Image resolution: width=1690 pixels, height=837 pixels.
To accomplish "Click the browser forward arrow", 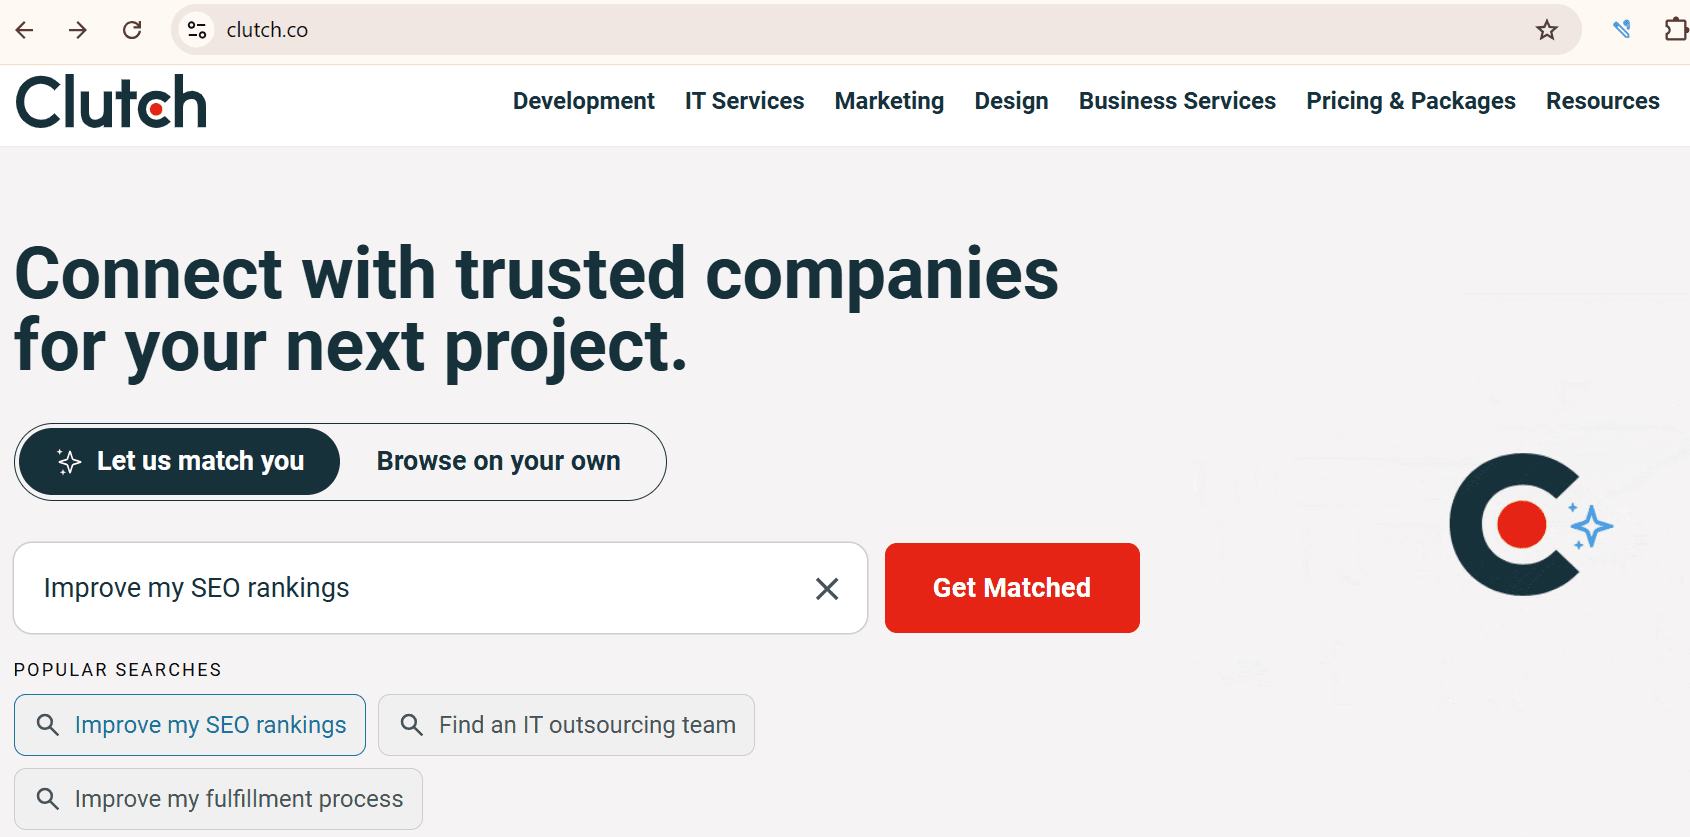I will pos(78,30).
